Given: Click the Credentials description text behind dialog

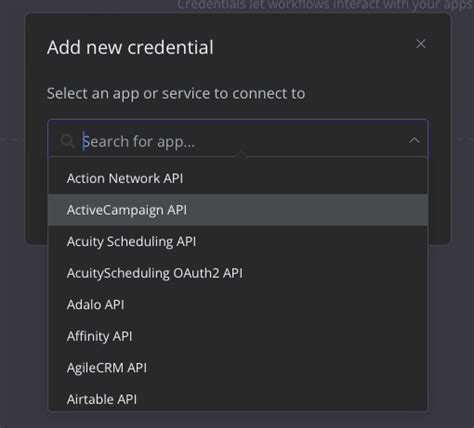Looking at the screenshot, I should [x=325, y=5].
